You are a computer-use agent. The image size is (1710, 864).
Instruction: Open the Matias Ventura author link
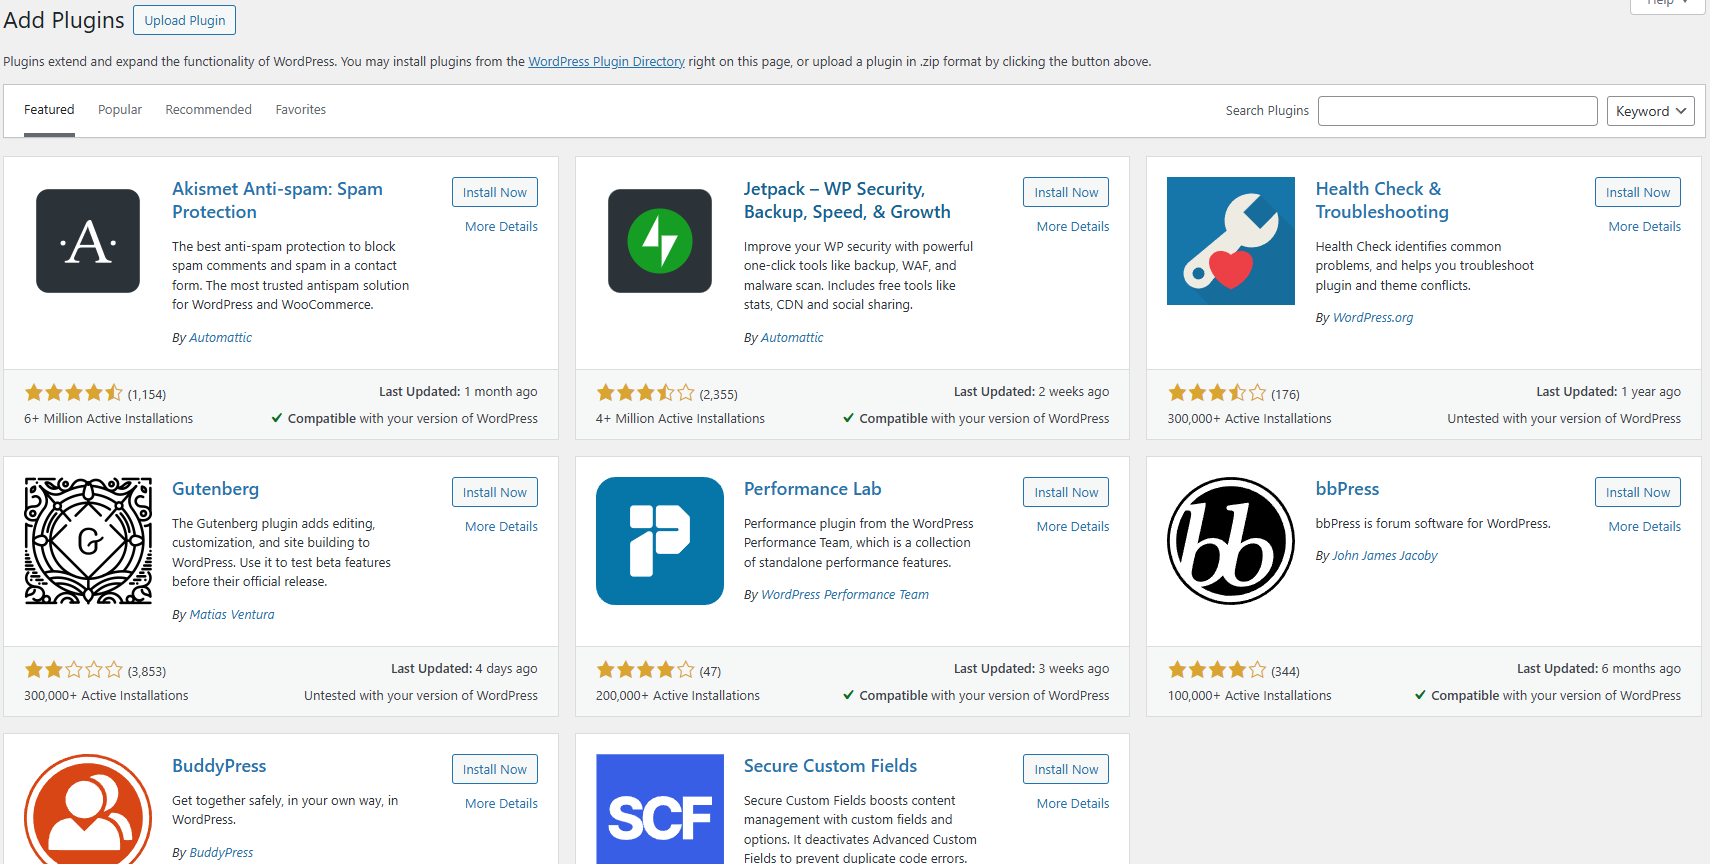[232, 615]
